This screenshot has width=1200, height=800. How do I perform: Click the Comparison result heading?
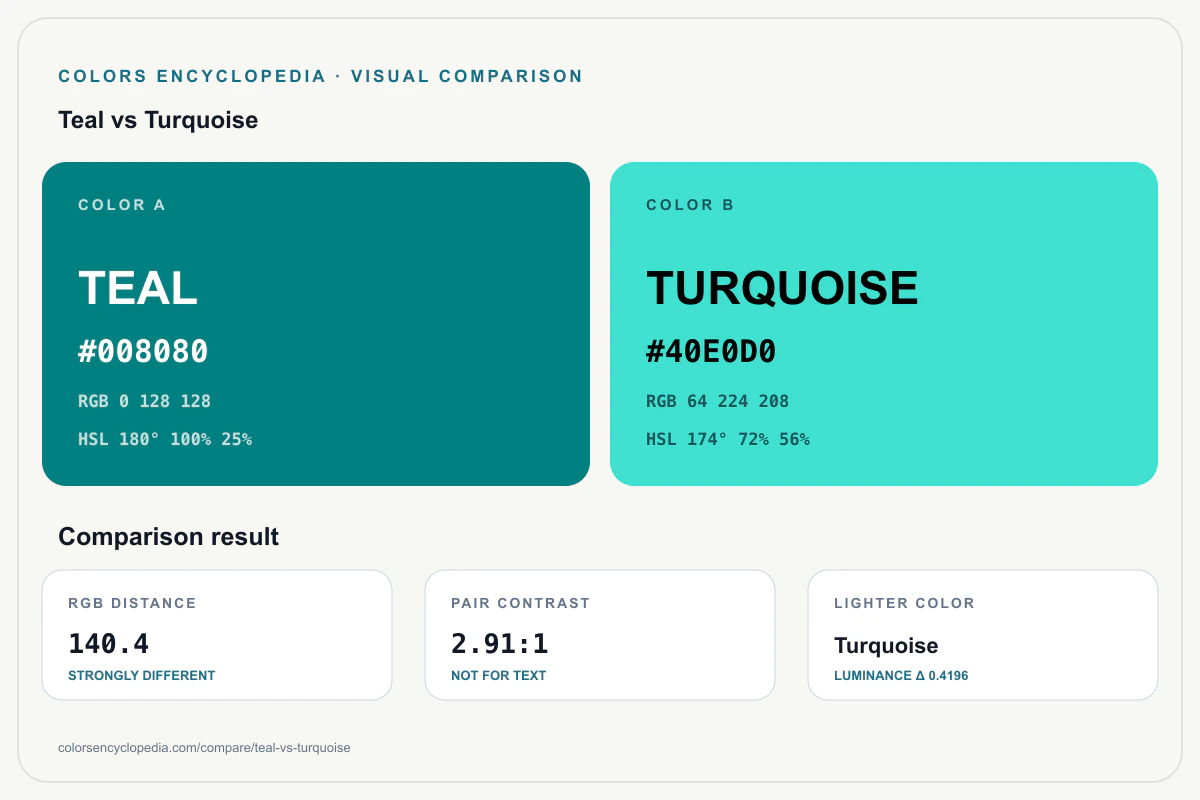pyautogui.click(x=169, y=537)
